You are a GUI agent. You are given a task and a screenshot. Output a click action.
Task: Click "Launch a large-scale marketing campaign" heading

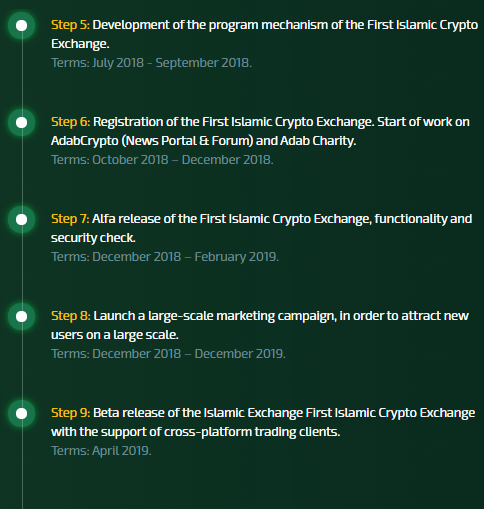(x=215, y=316)
